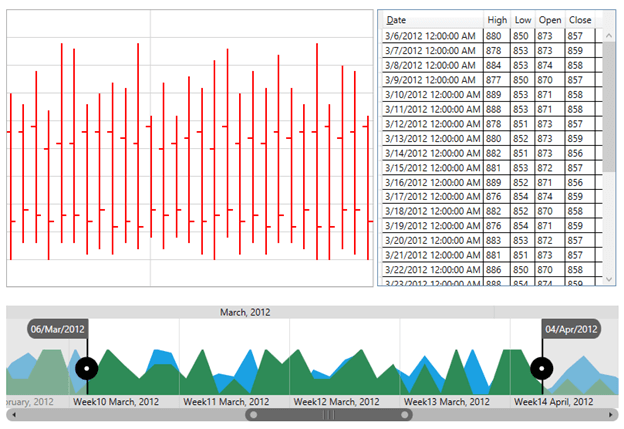
Task: Select the 3/14/2012 data row
Action: coord(432,153)
